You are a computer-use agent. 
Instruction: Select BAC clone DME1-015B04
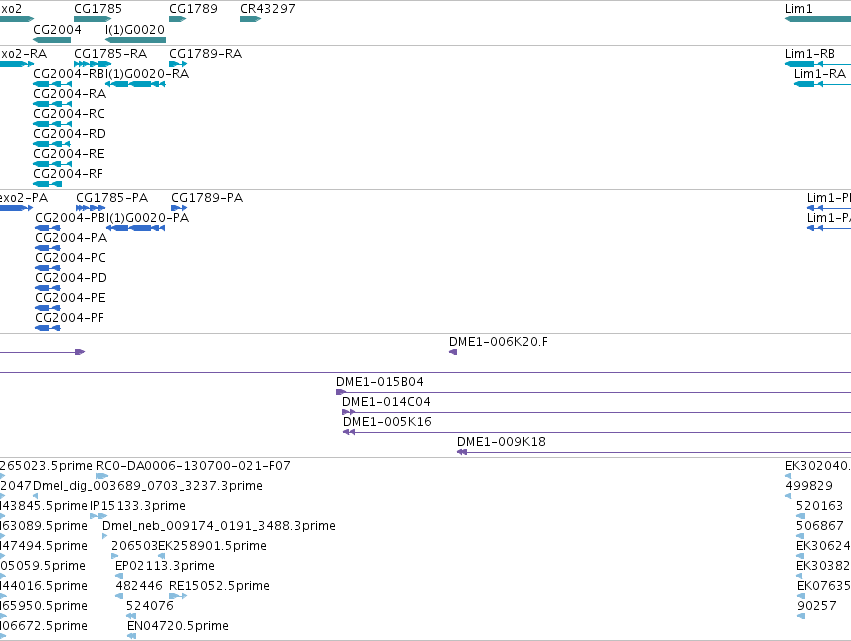[593, 392]
